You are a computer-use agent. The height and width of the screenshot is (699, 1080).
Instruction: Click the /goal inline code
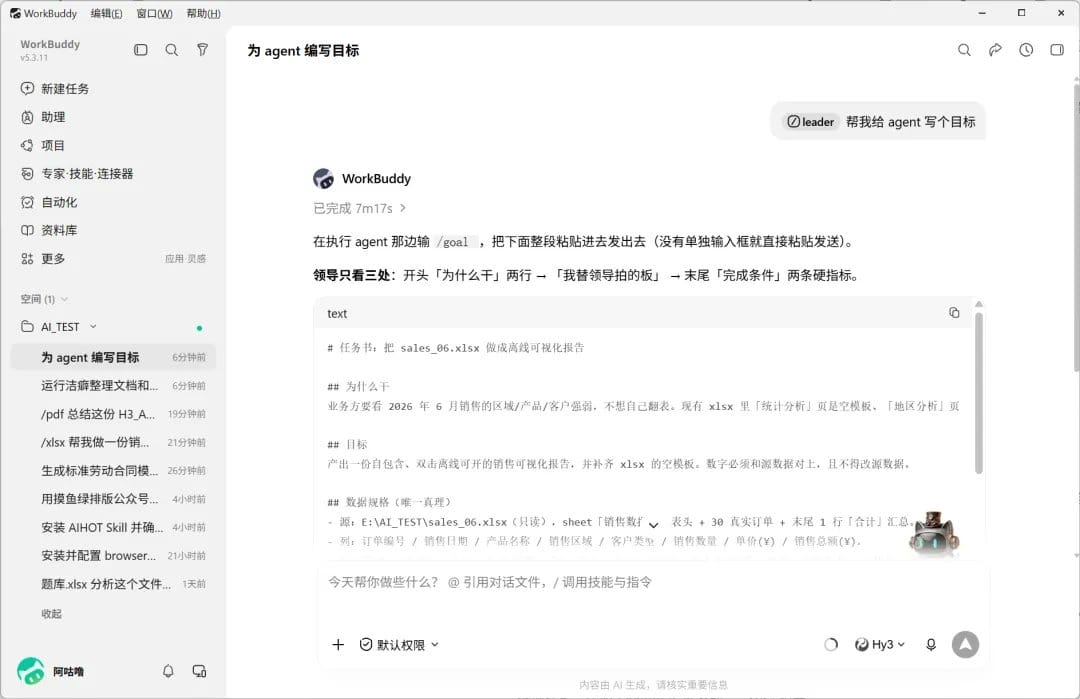(455, 242)
